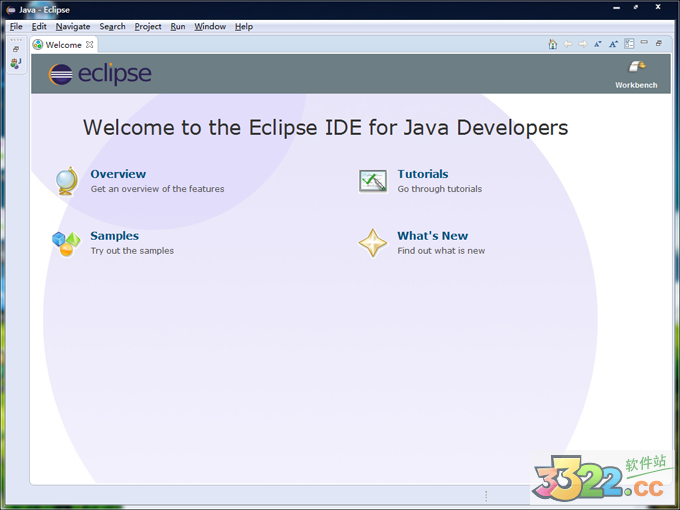Click the Navigate Forward arrow

click(583, 44)
